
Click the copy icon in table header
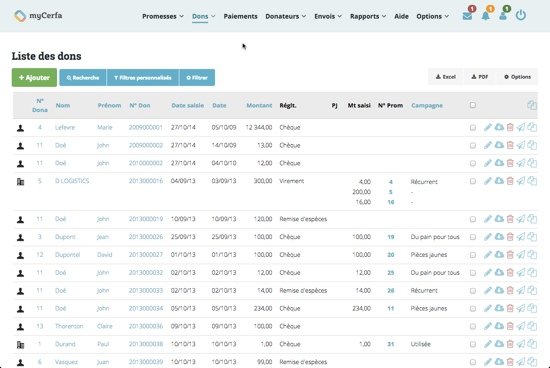click(532, 105)
